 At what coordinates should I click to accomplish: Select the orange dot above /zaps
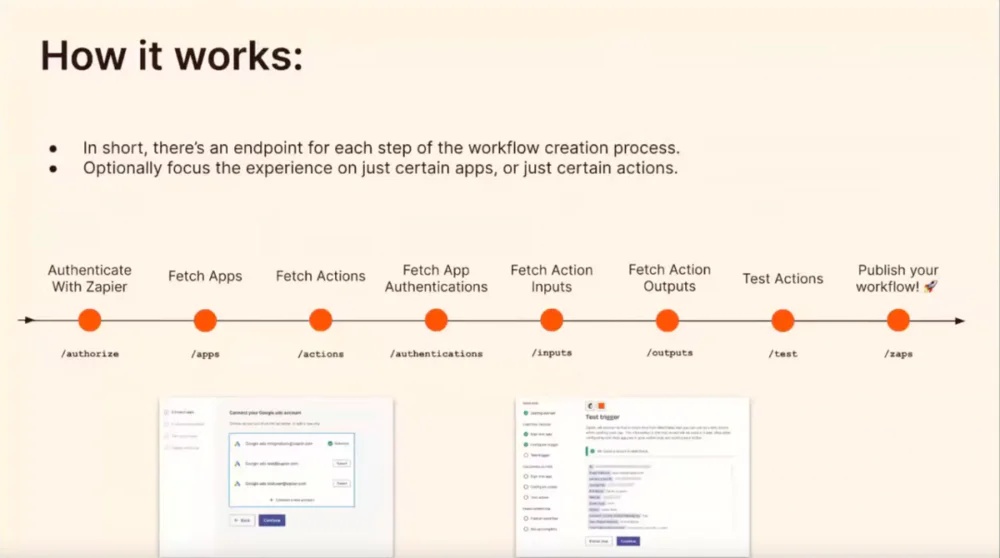click(x=898, y=320)
